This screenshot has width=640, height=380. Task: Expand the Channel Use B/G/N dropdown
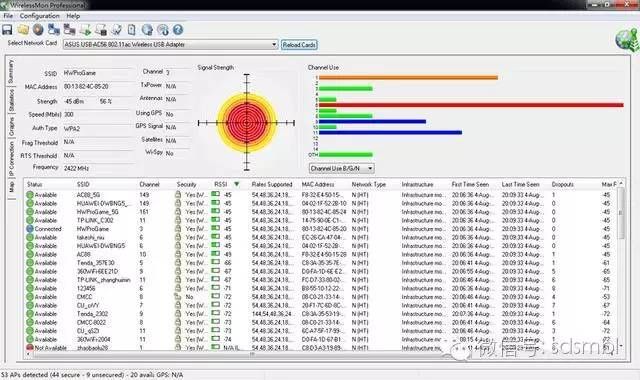click(x=342, y=168)
